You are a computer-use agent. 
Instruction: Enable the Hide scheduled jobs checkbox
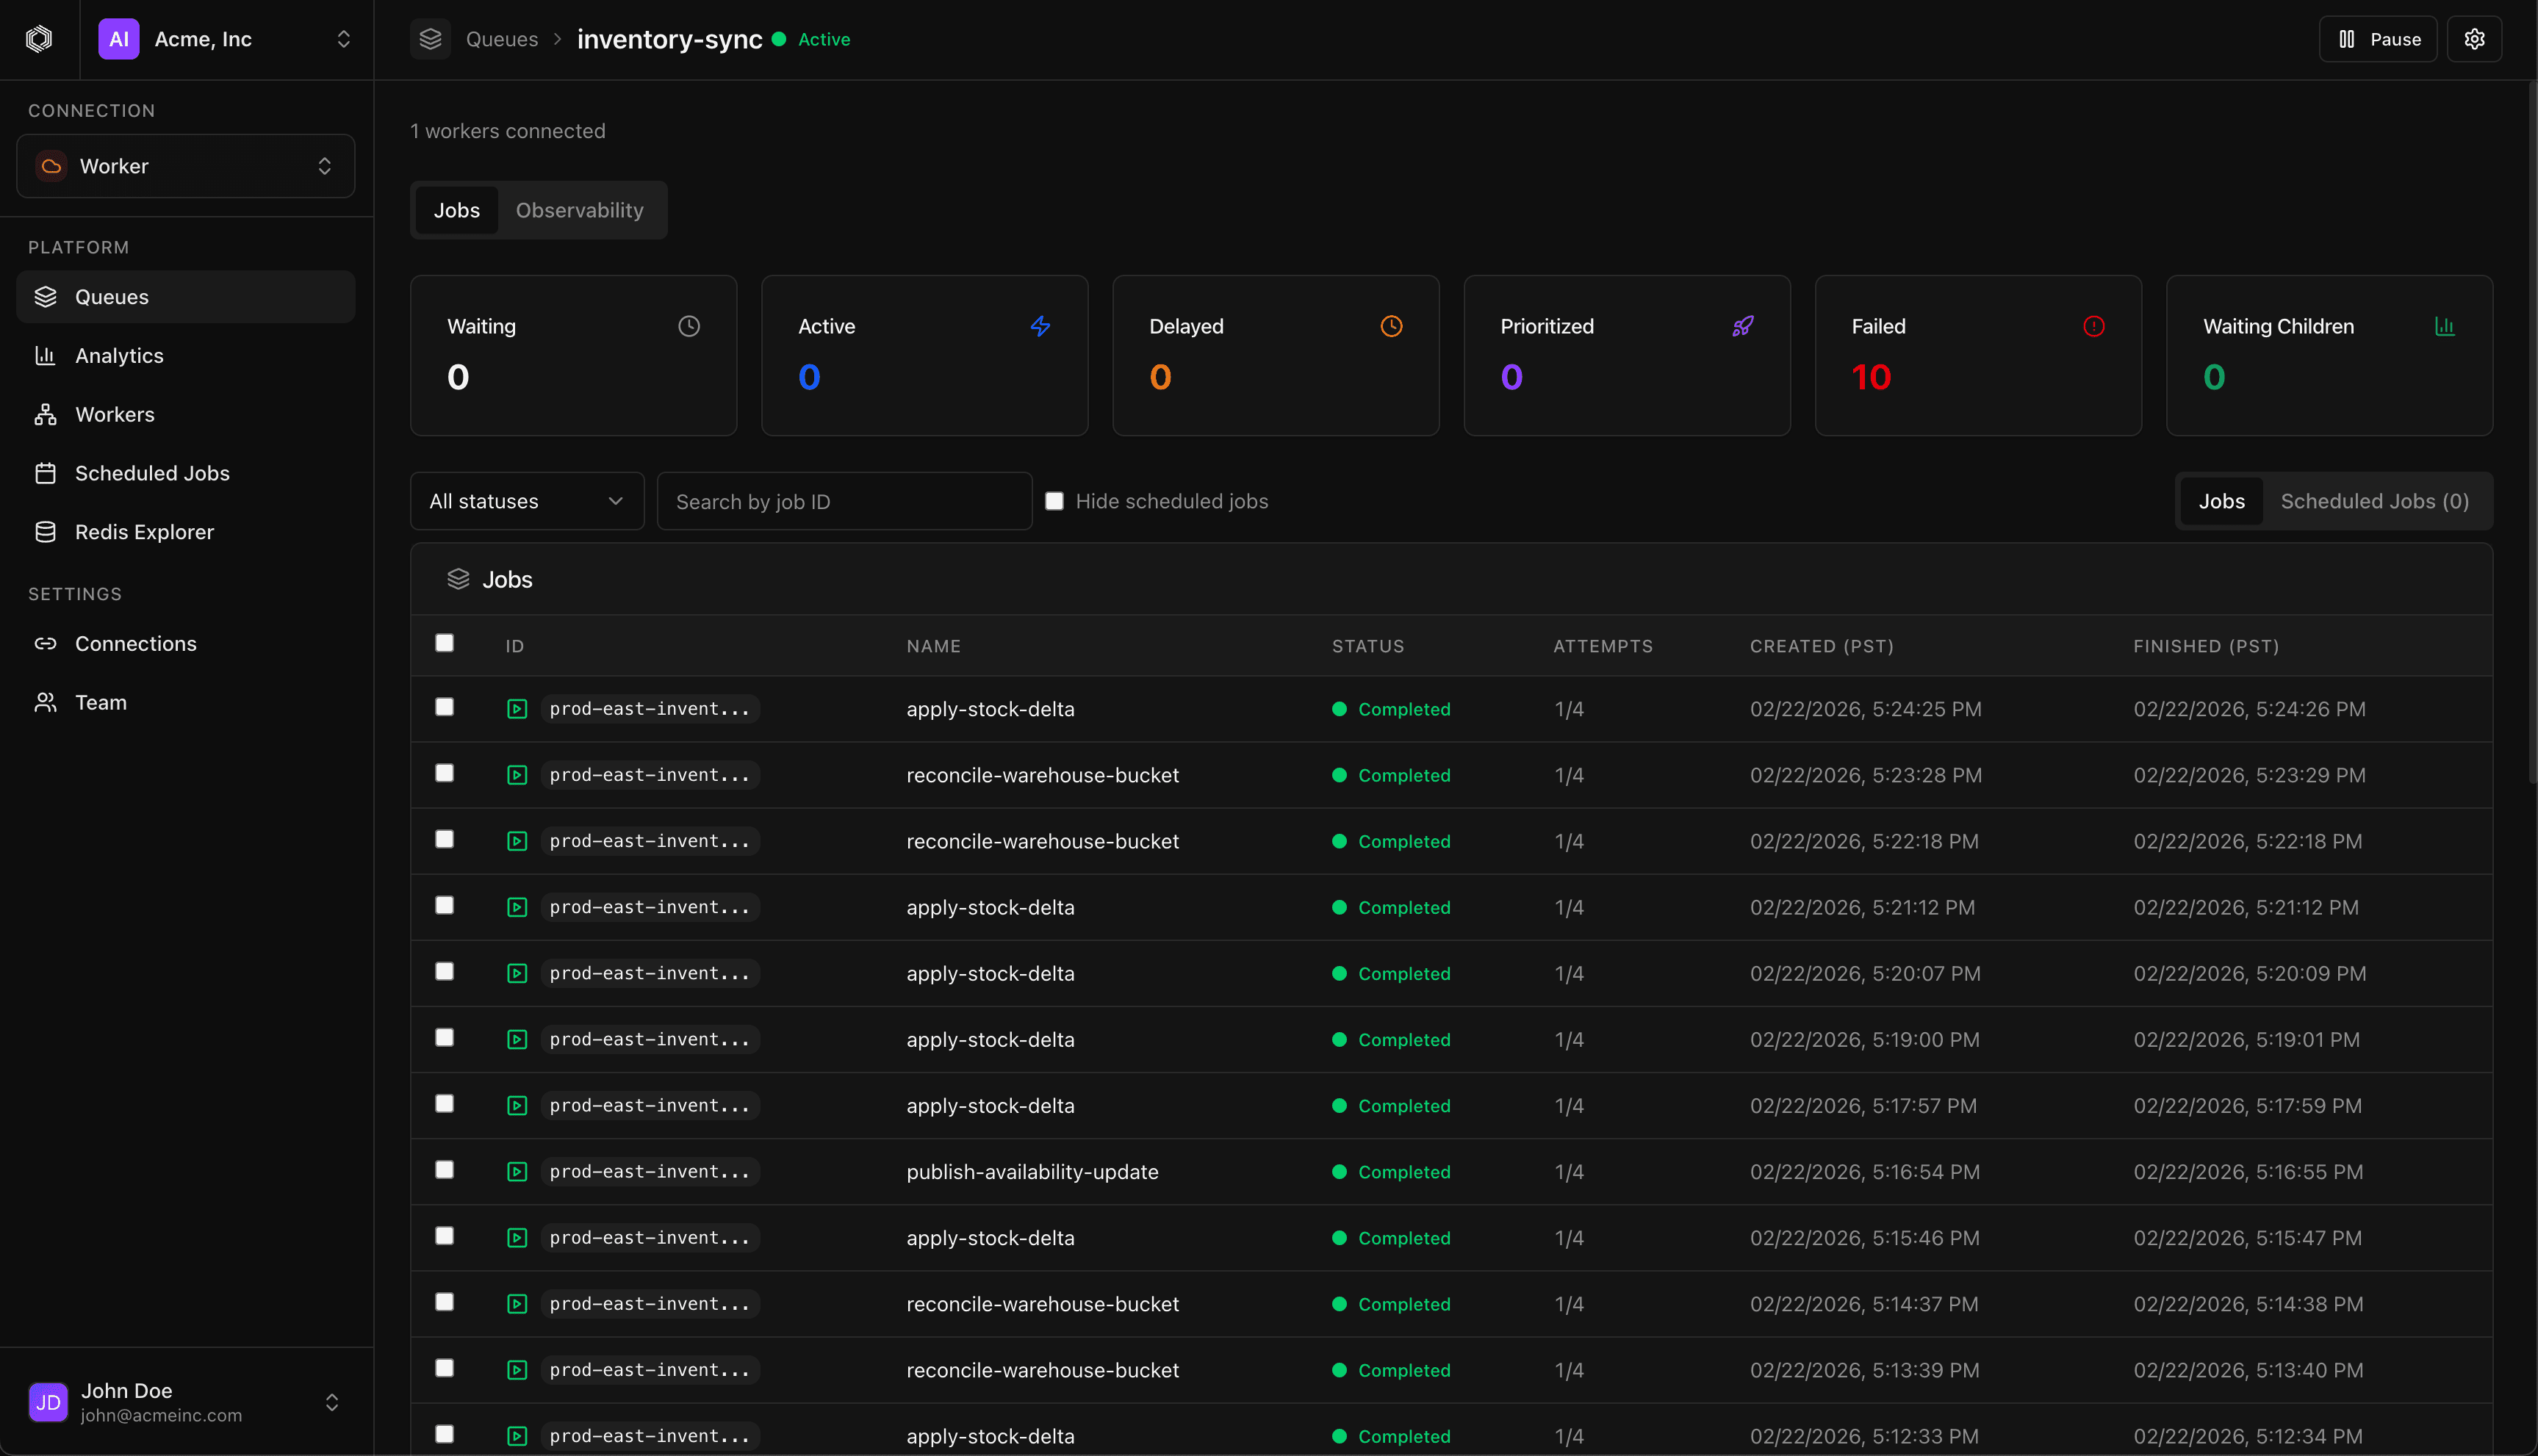(x=1055, y=500)
